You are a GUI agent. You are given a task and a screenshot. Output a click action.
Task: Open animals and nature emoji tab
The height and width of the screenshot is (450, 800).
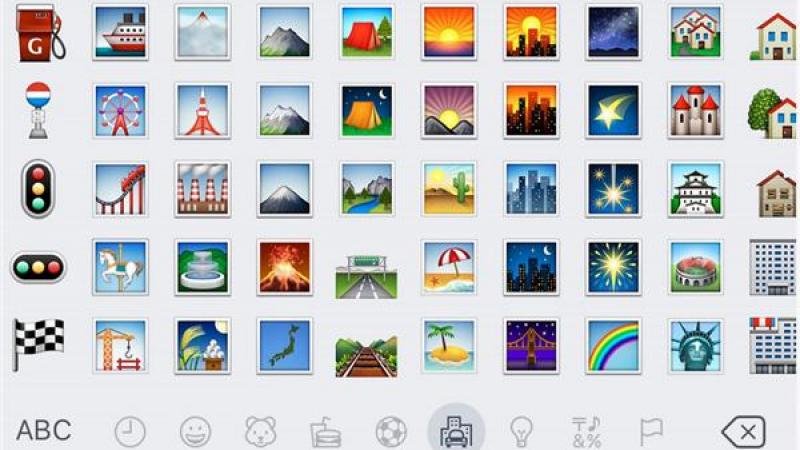click(261, 432)
